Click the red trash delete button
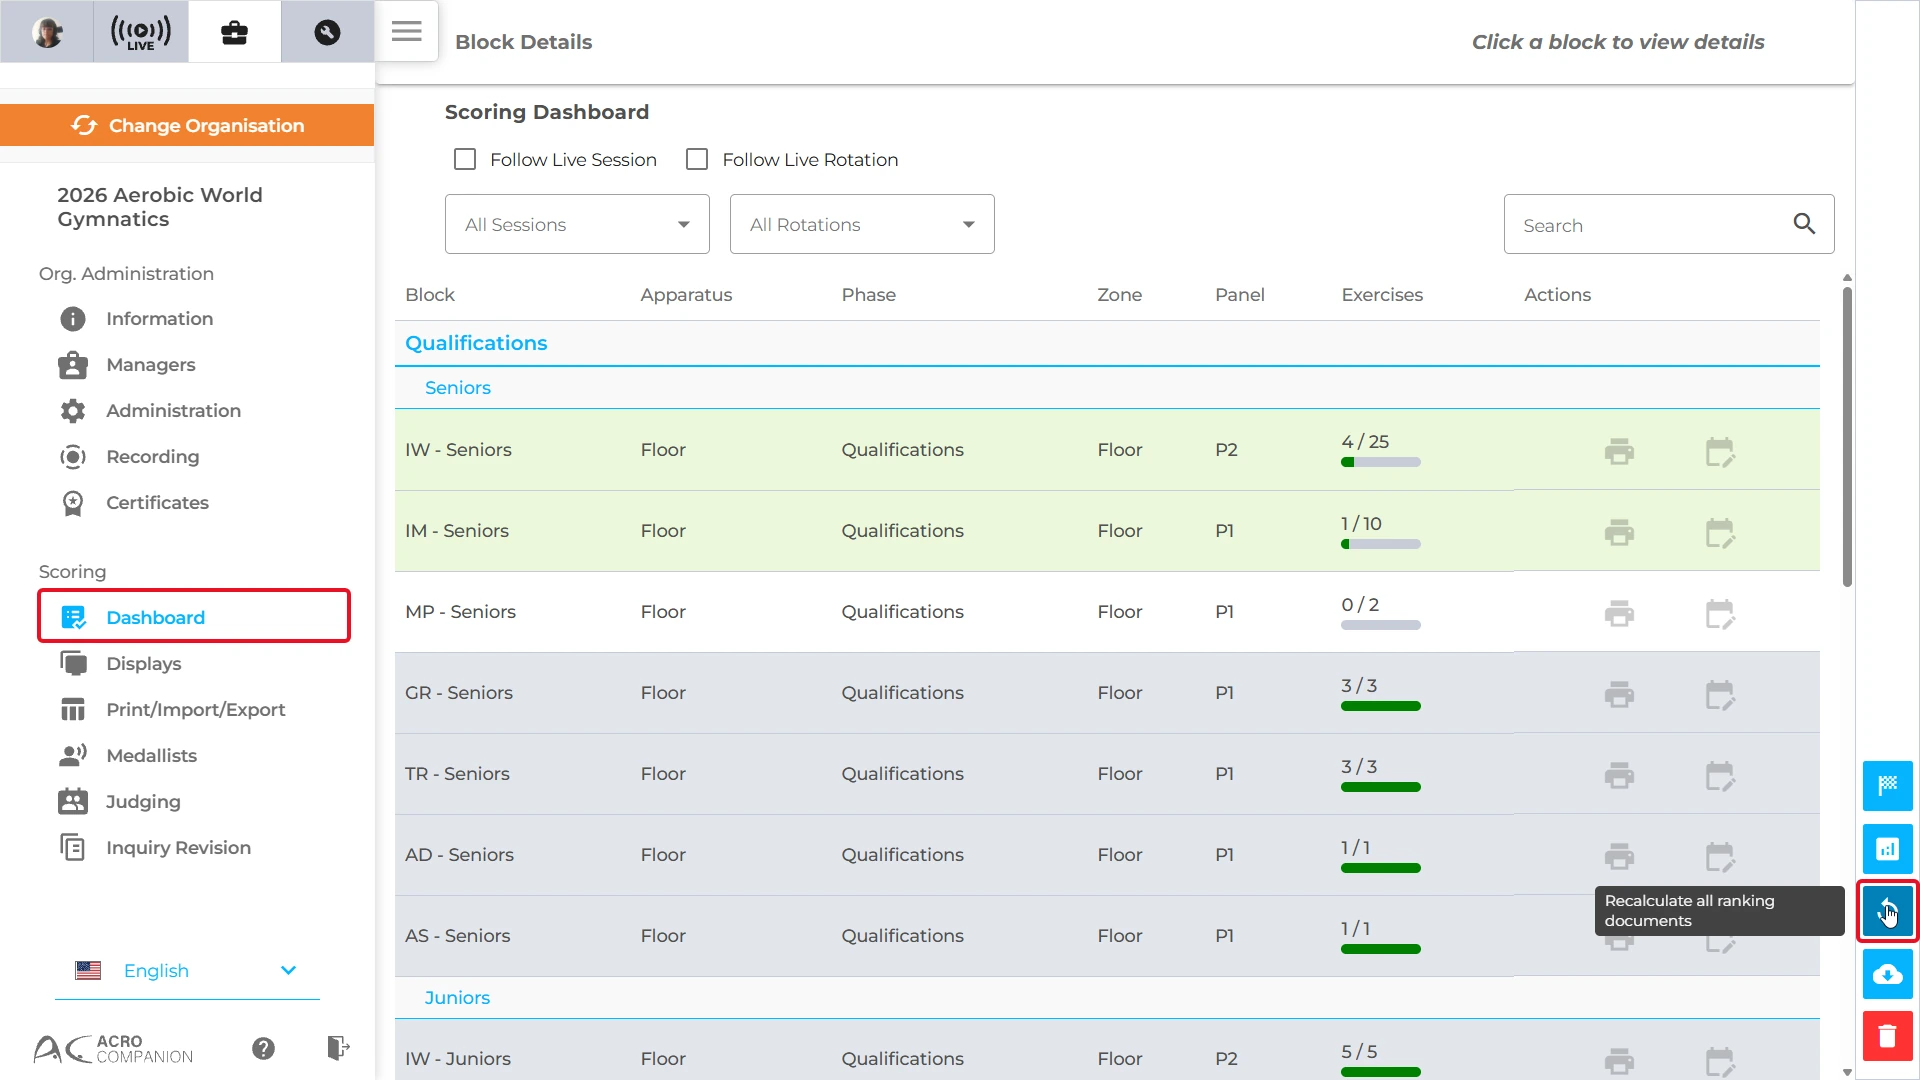 coord(1887,1036)
